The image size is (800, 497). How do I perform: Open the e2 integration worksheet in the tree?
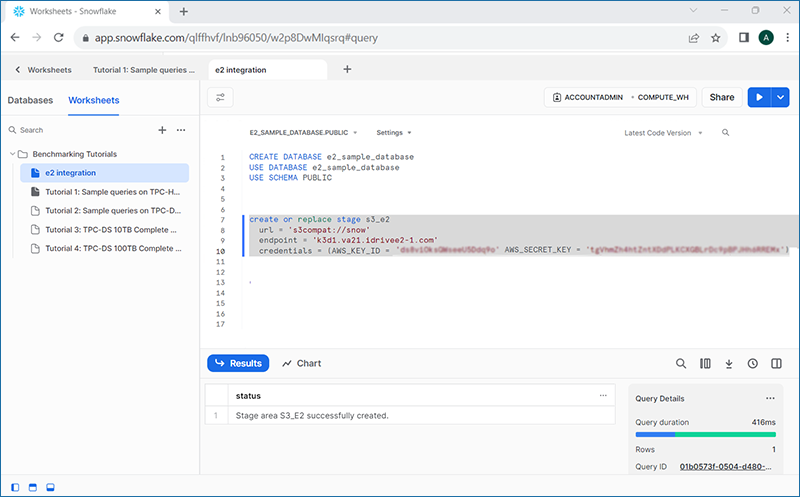coord(105,173)
